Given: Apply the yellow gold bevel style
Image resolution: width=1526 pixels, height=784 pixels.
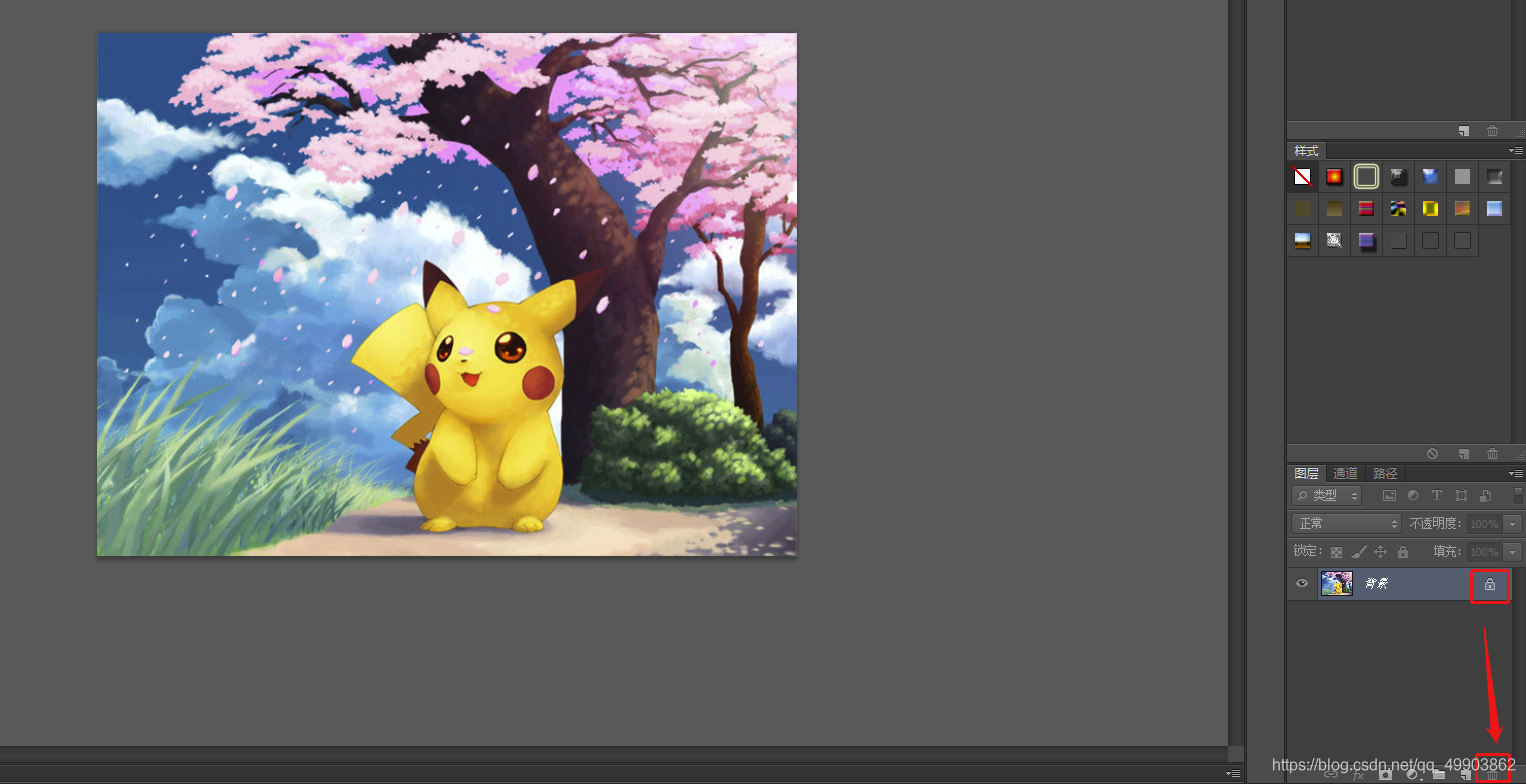Looking at the screenshot, I should tap(1431, 209).
